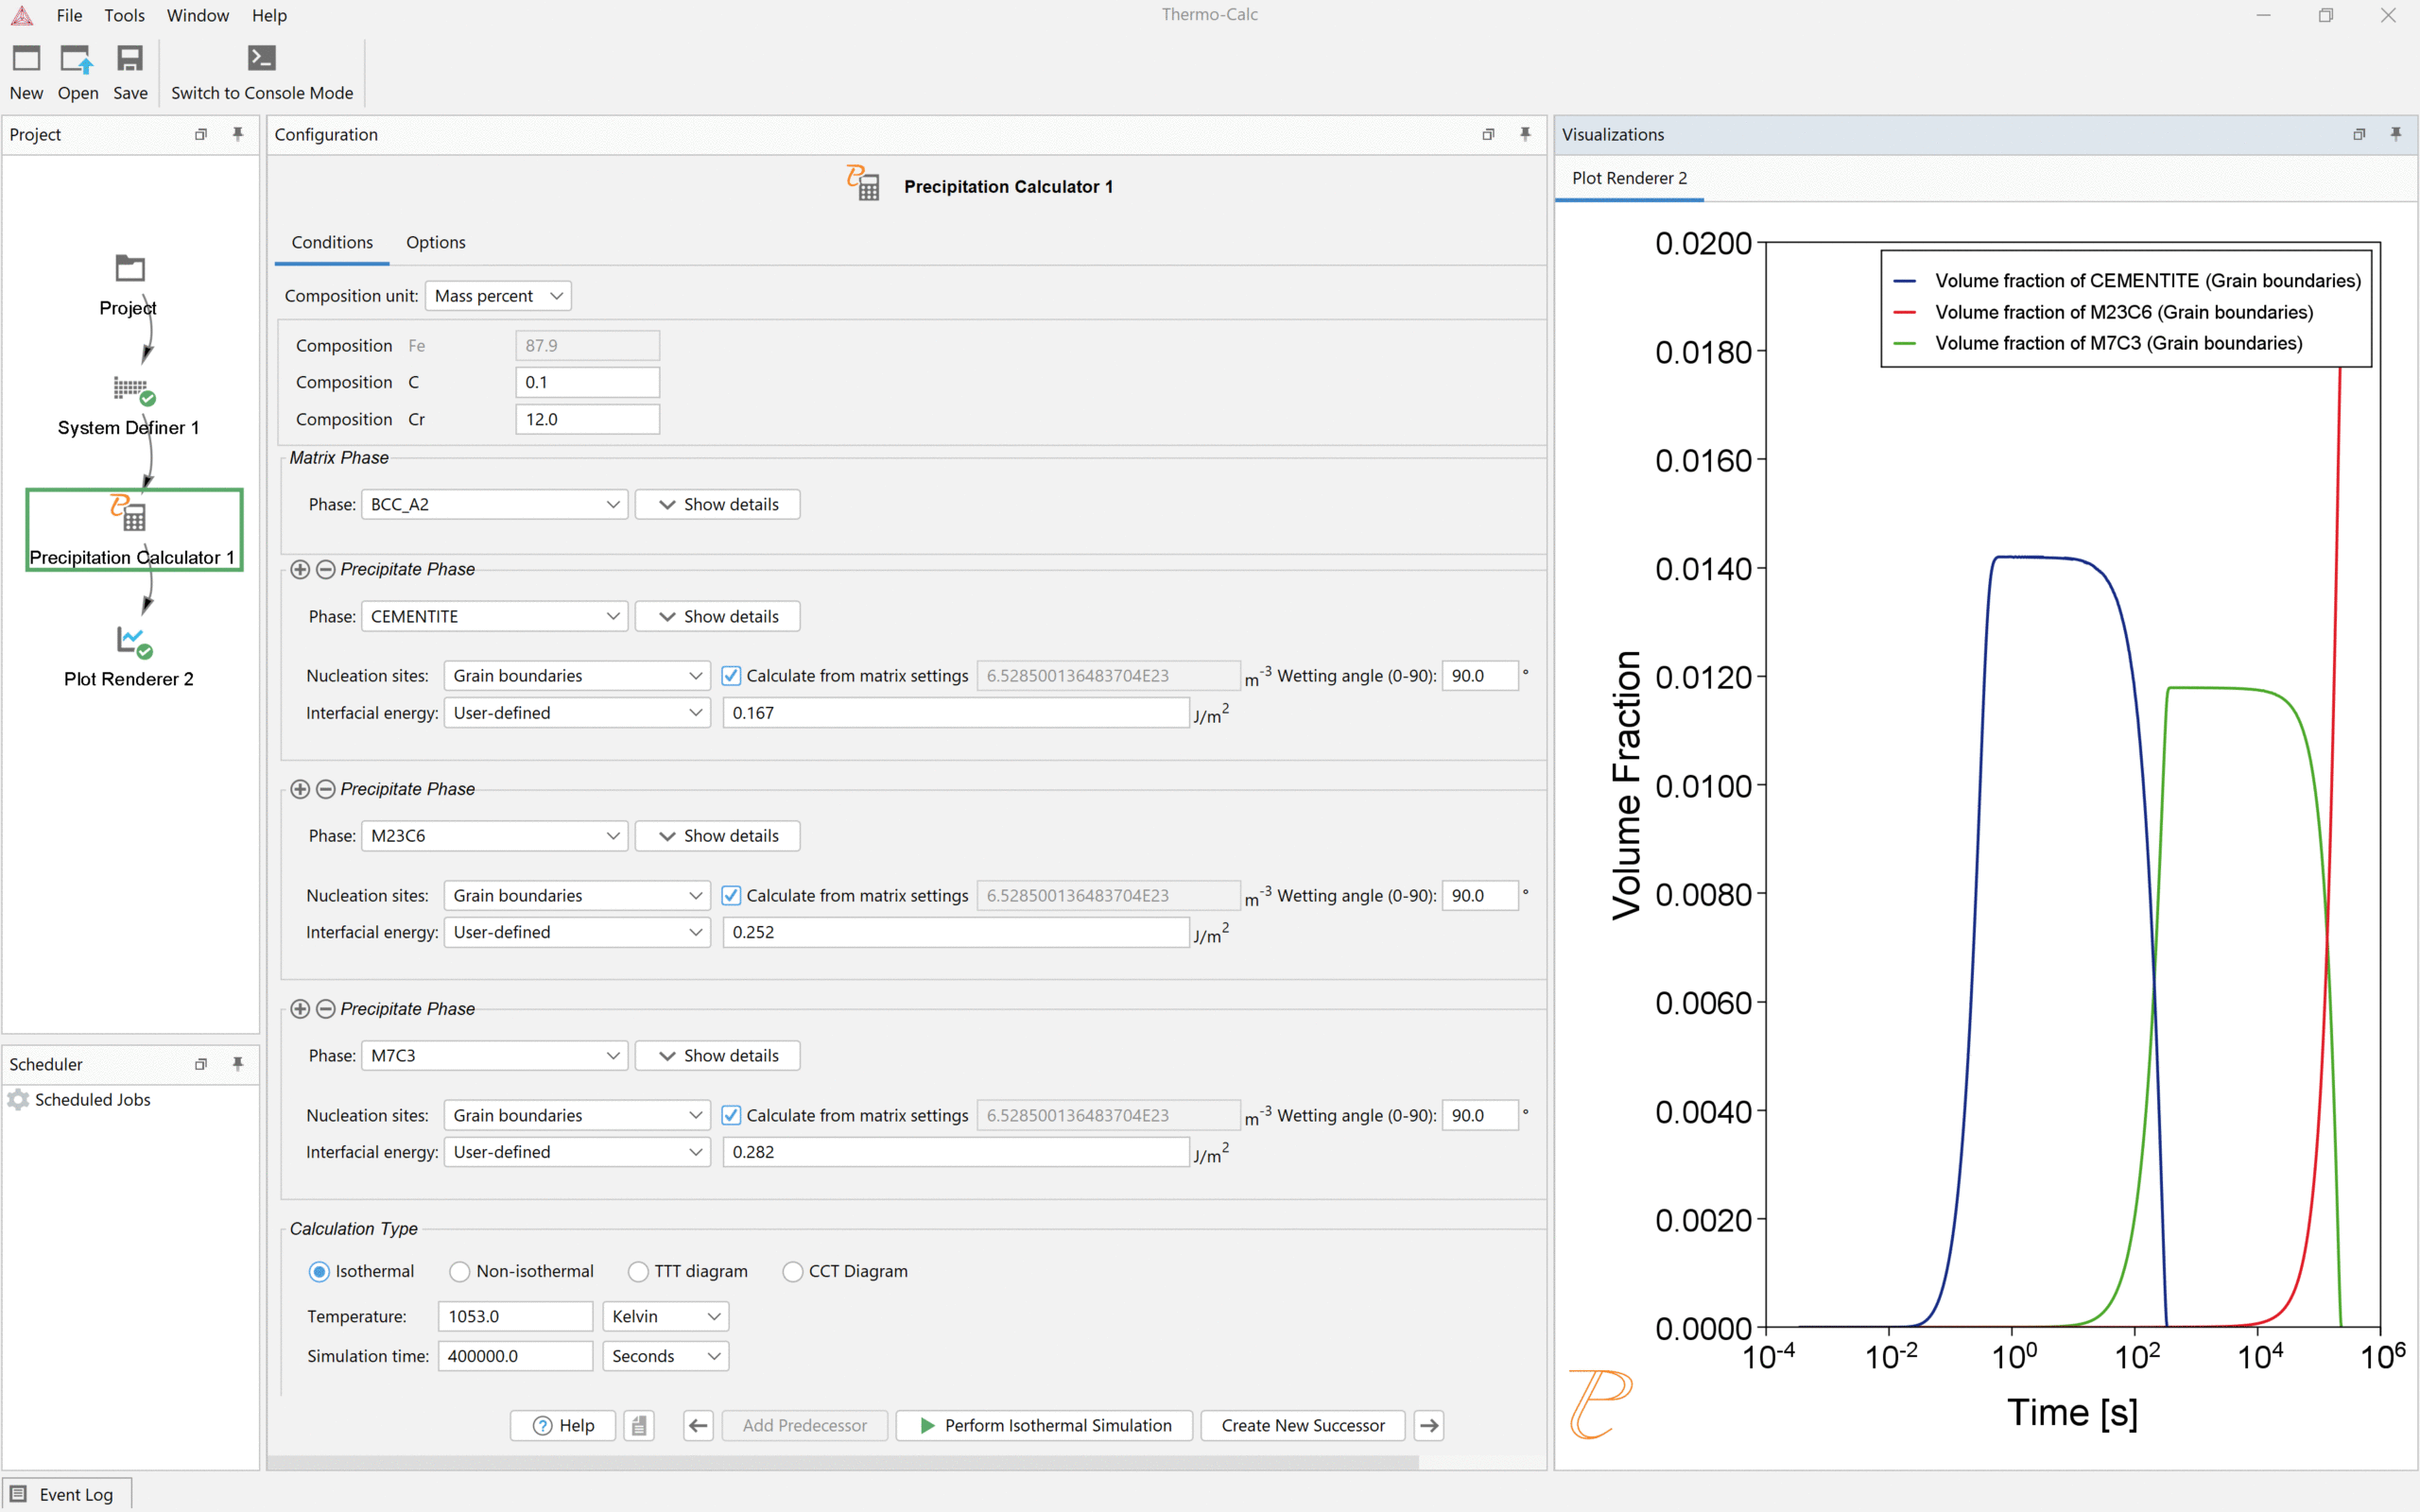Undock the Configuration panel
The width and height of the screenshot is (2420, 1512).
coord(1488,134)
